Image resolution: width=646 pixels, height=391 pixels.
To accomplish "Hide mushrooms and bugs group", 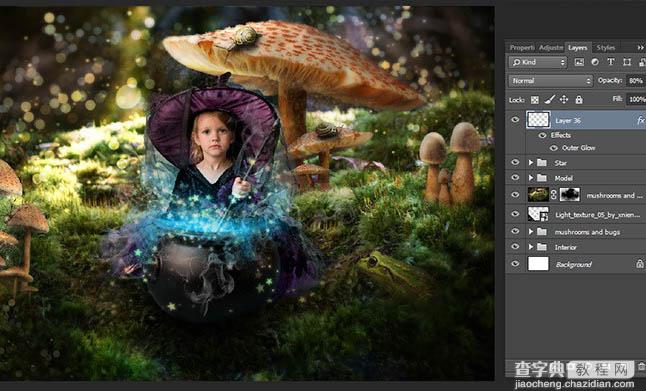I will (515, 232).
